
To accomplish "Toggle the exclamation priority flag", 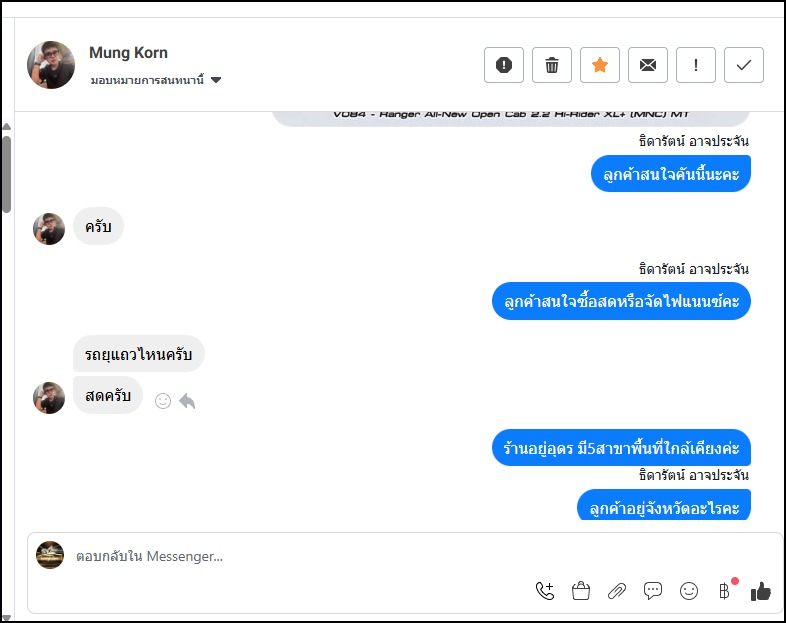I will [x=696, y=65].
